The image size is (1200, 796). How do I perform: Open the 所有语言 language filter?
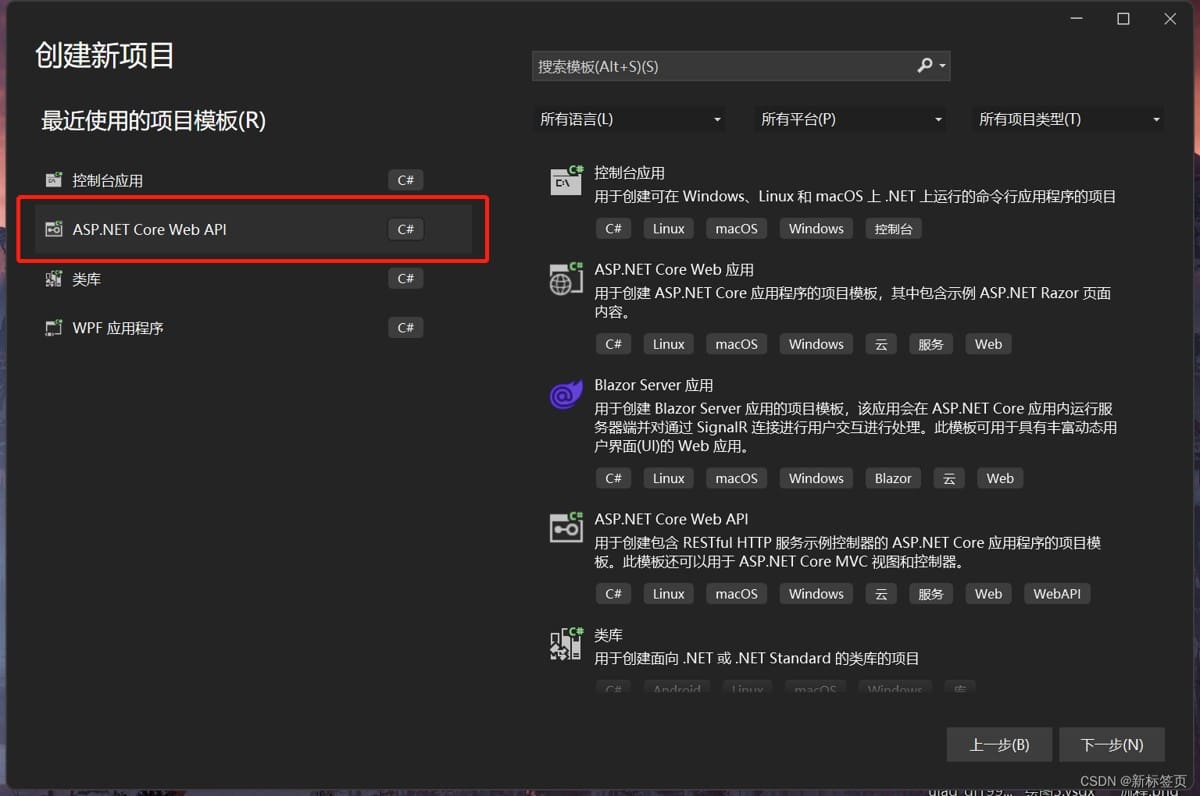[630, 119]
